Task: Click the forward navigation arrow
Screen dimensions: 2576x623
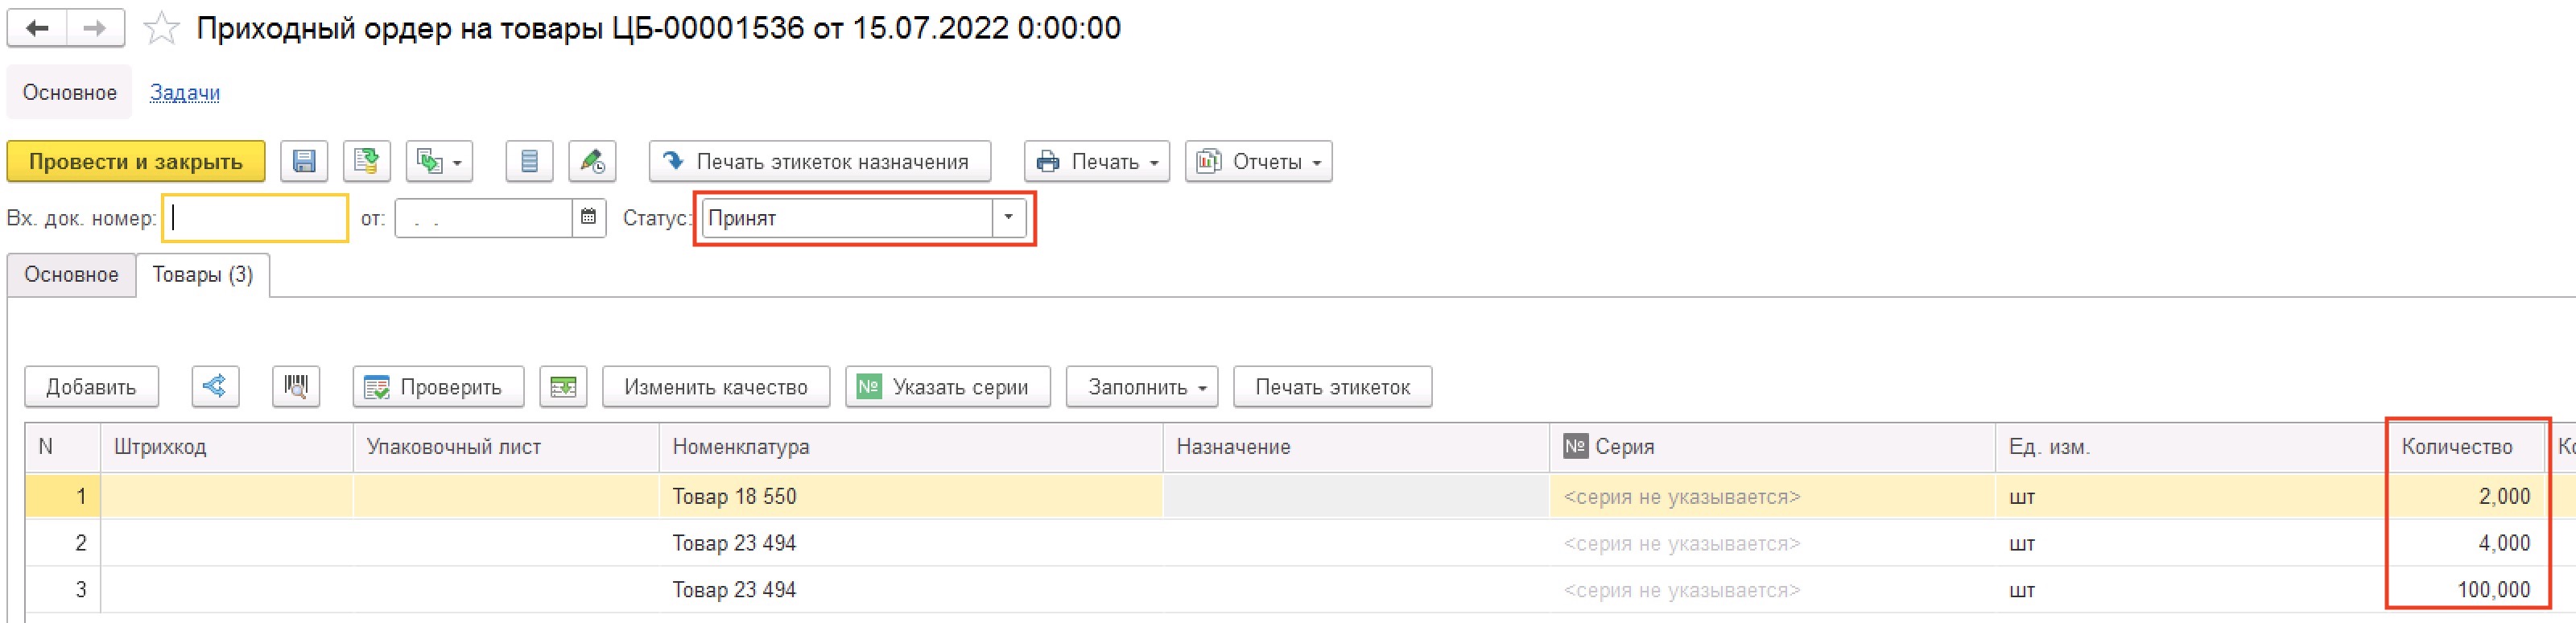Action: click(x=95, y=28)
